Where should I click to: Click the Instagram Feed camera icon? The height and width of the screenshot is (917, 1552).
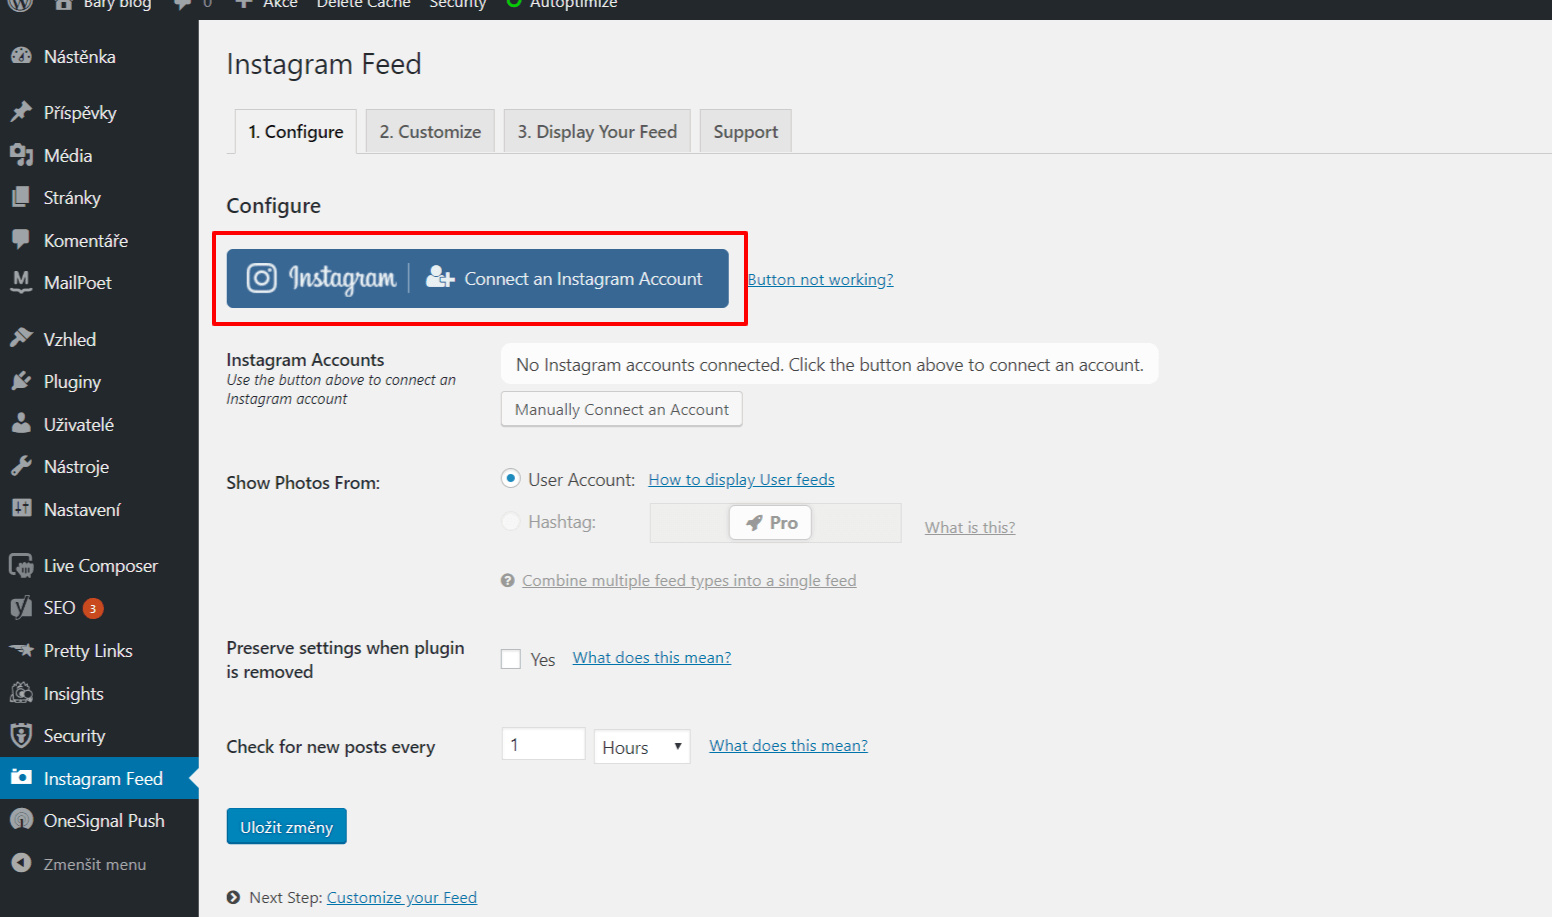(21, 777)
